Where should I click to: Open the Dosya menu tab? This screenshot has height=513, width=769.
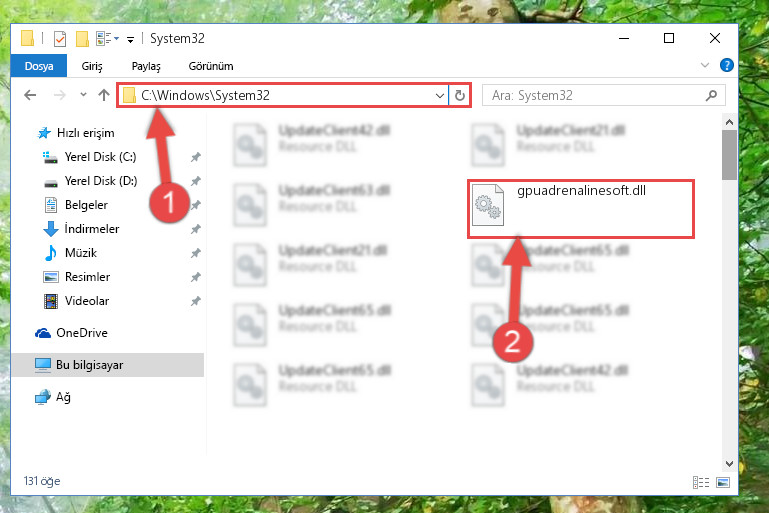pos(39,66)
